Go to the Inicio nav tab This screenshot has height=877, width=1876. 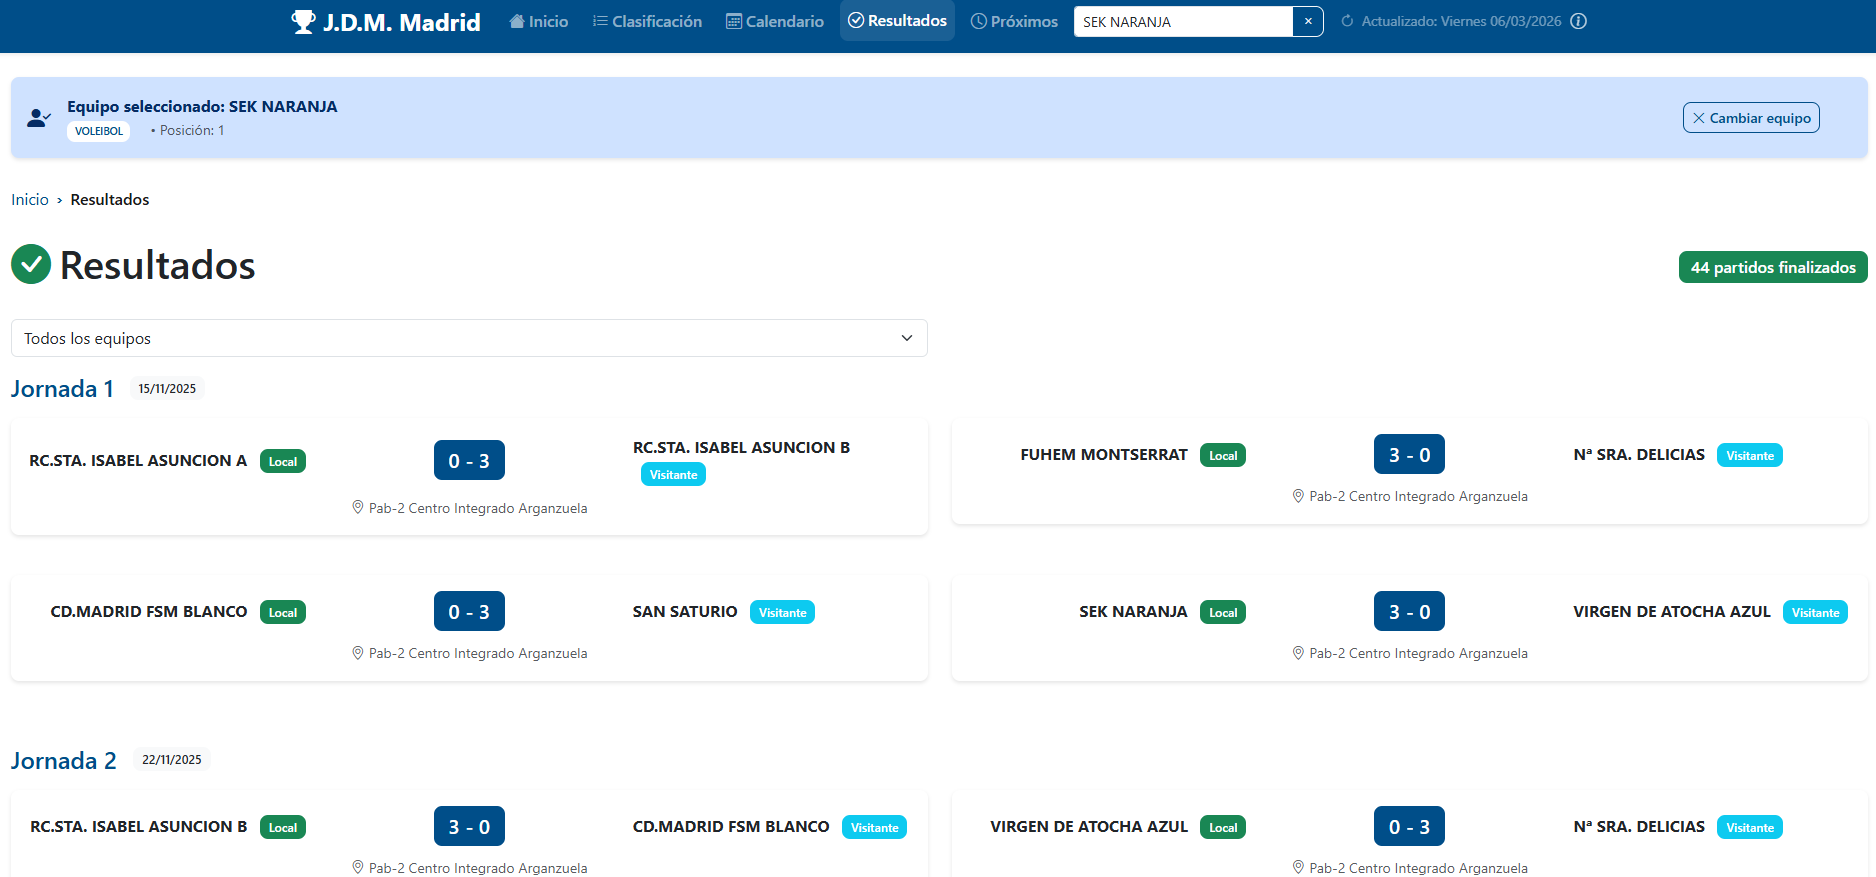538,21
